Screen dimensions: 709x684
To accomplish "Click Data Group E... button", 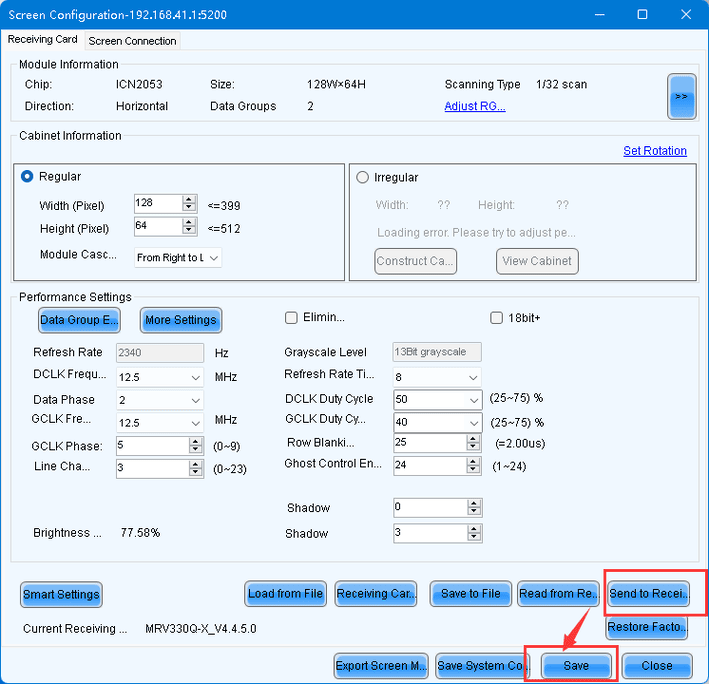I will [79, 320].
